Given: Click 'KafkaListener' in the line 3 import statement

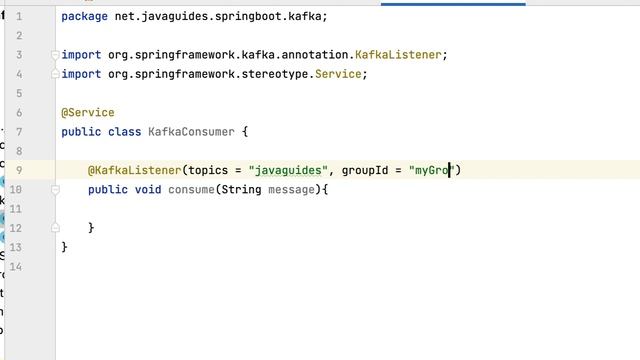Looking at the screenshot, I should coord(398,55).
